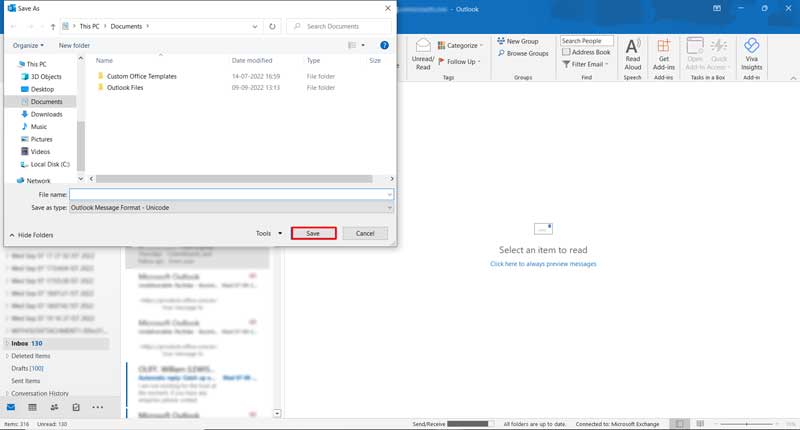
Task: Open Tasks view in Outlook navigation bar
Action: 76,407
